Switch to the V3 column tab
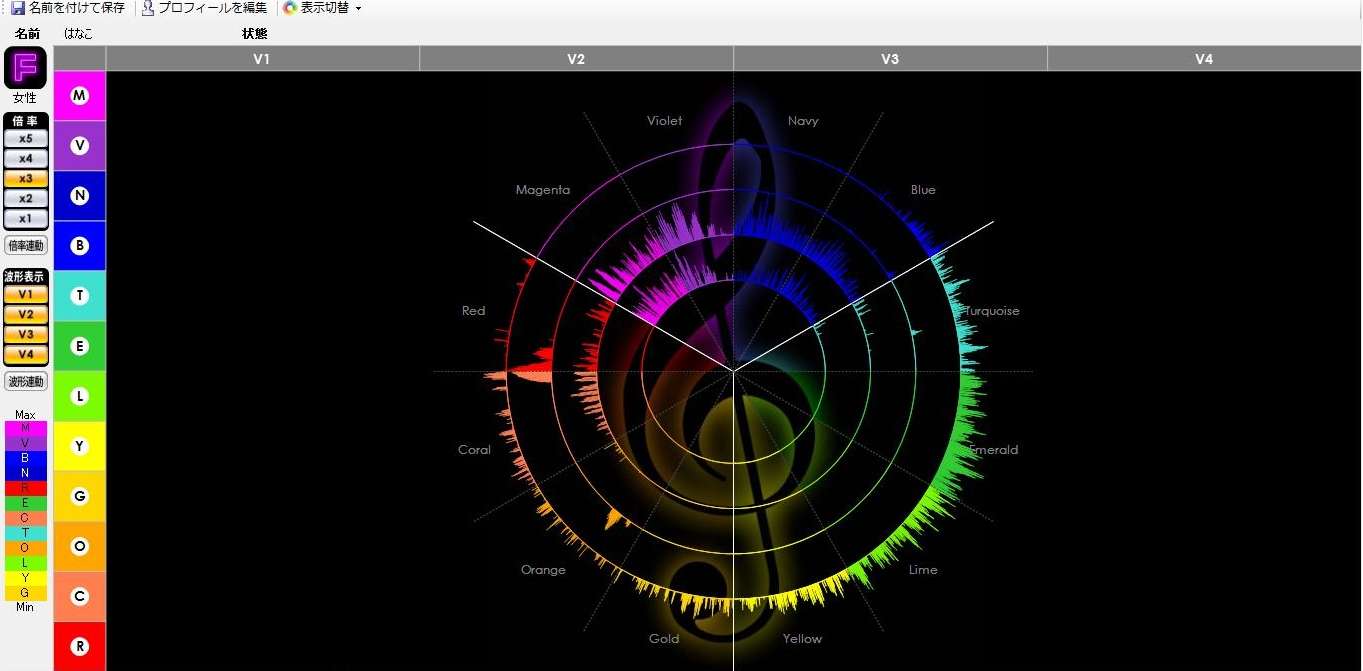Viewport: 1363px width, 671px height. (890, 59)
